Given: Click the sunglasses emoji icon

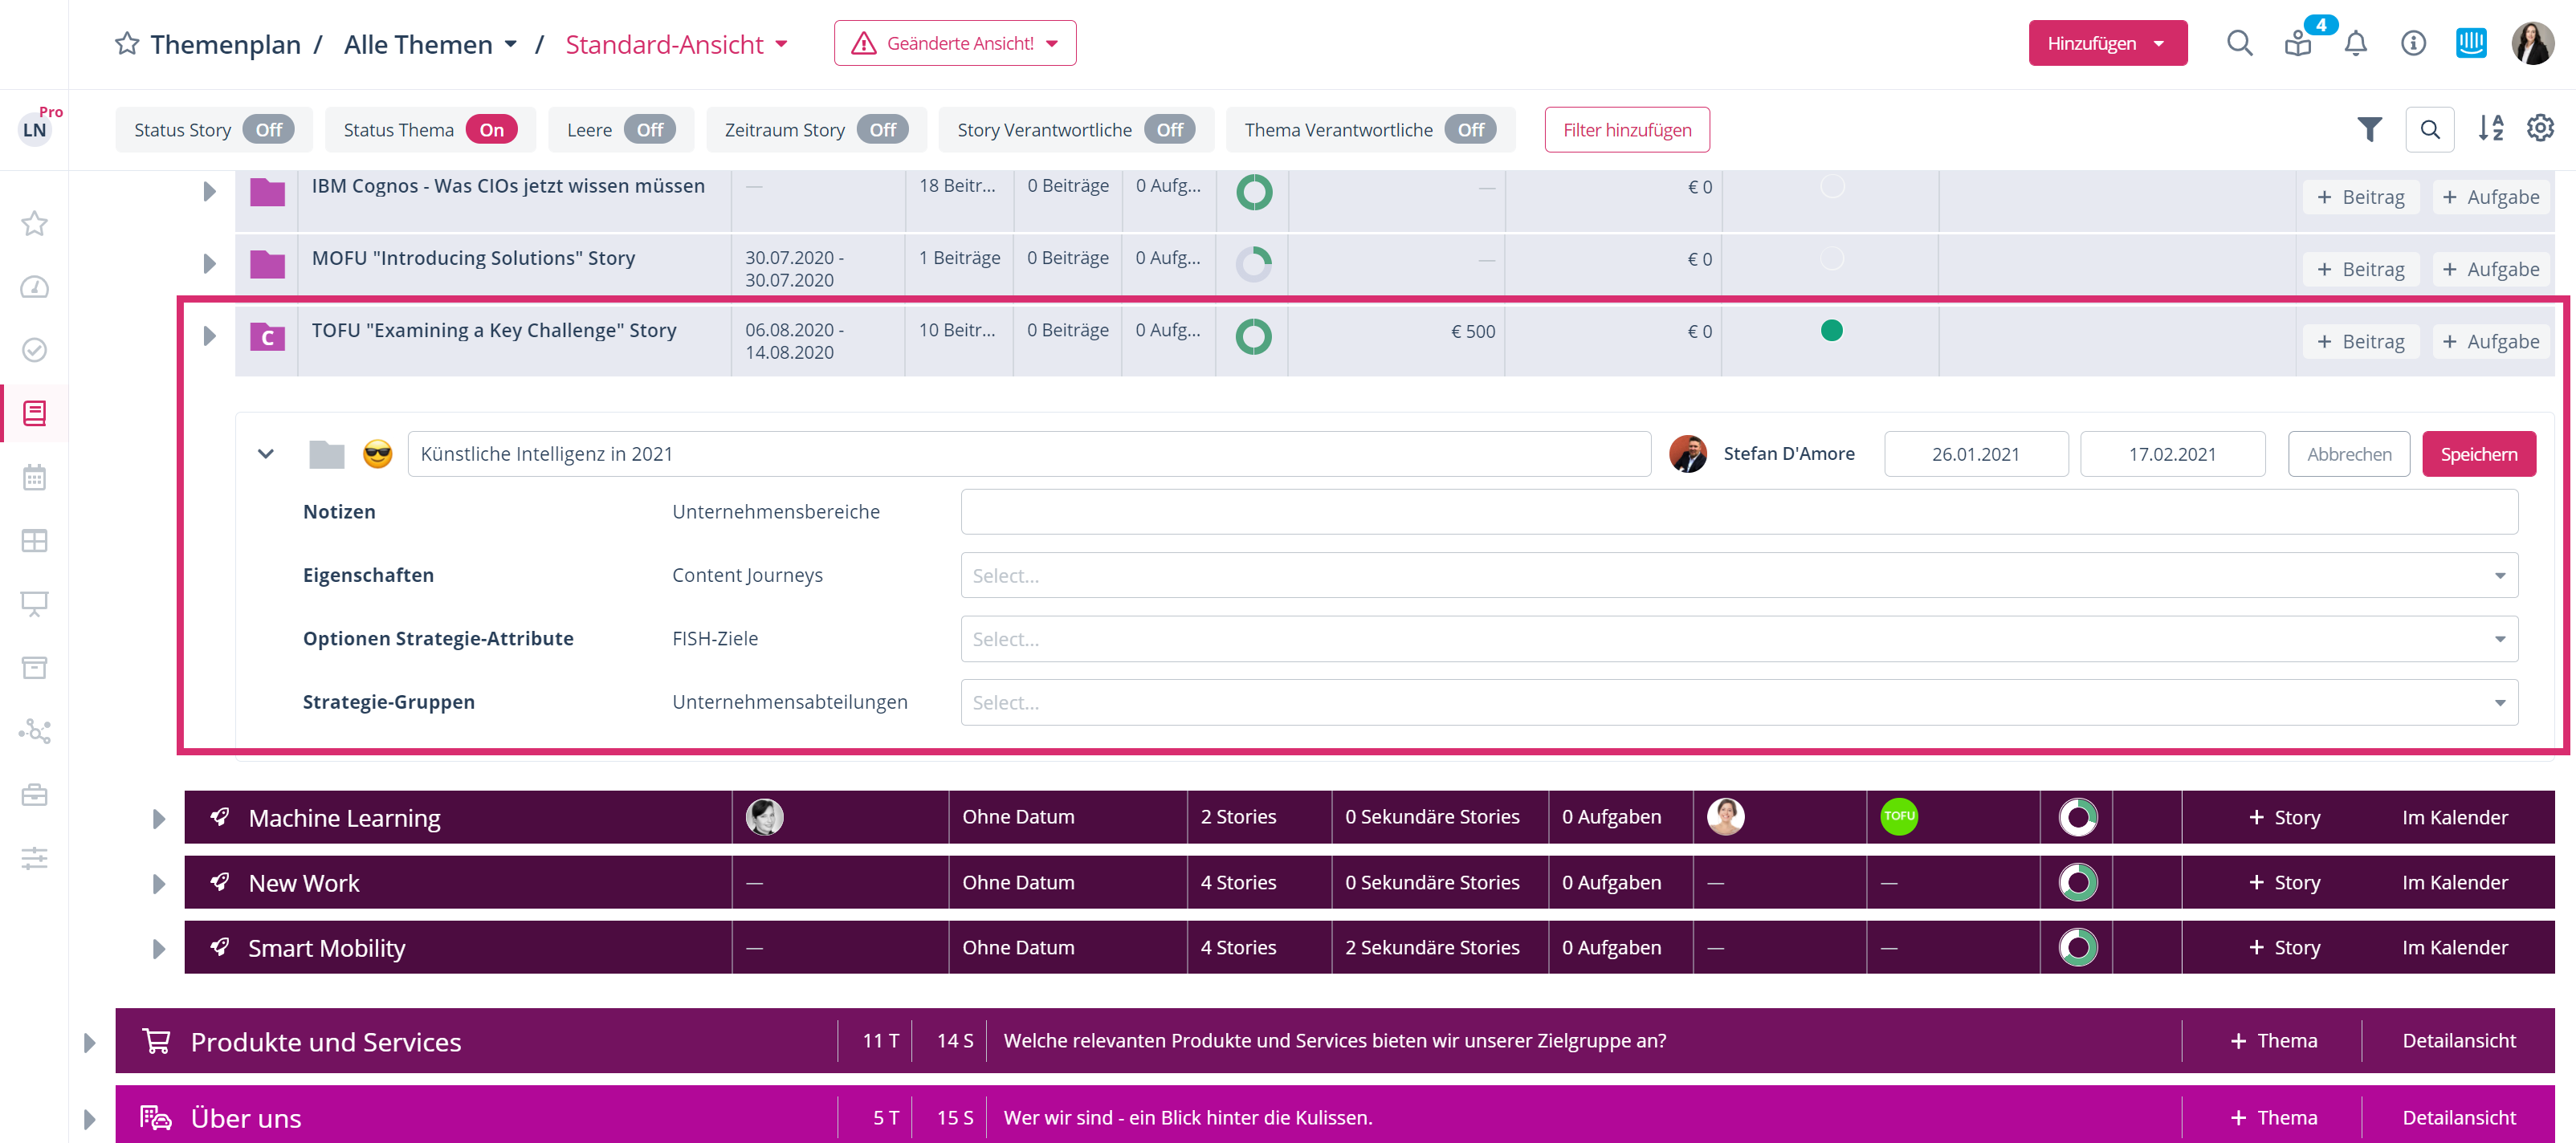Looking at the screenshot, I should [377, 454].
